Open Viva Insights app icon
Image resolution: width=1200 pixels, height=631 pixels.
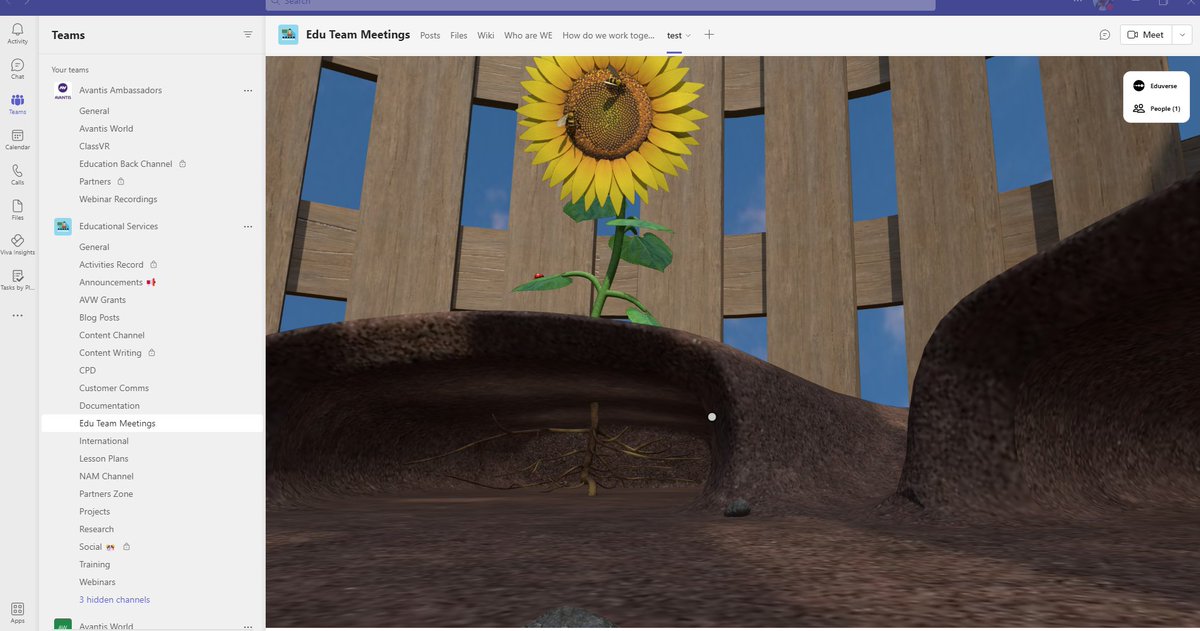coord(17,244)
